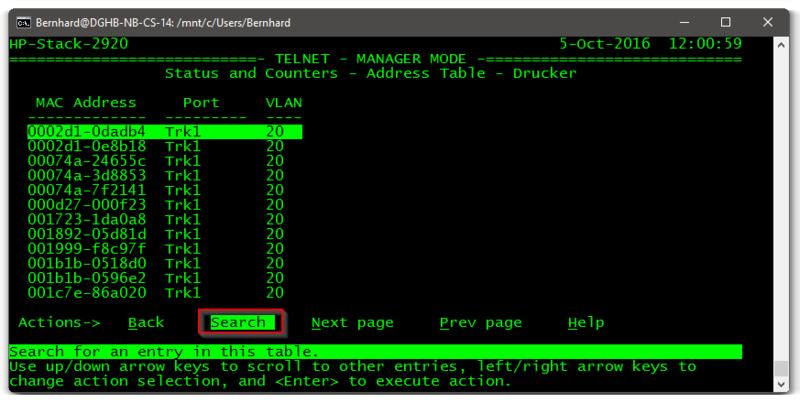Click the scrollbar up arrow
This screenshot has height=403, width=800.
pos(781,45)
